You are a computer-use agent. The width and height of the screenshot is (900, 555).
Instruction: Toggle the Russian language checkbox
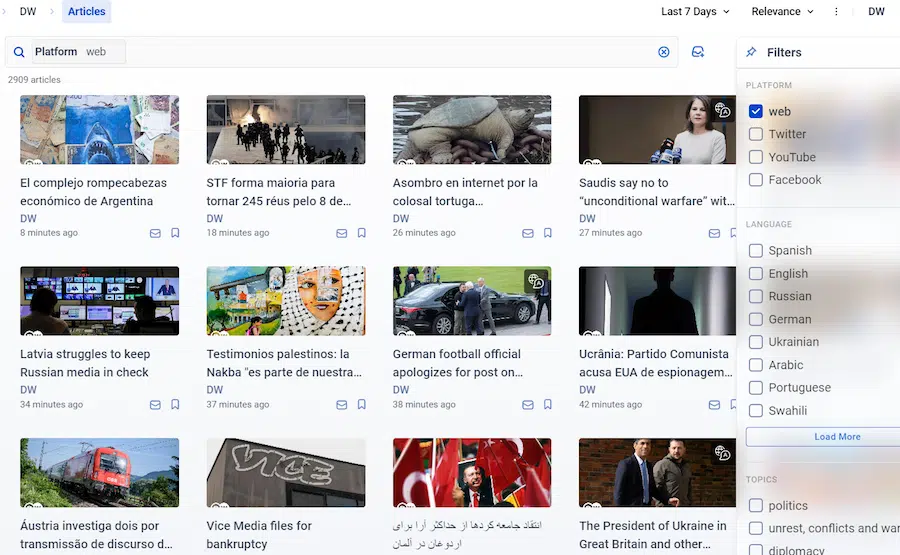coord(756,296)
